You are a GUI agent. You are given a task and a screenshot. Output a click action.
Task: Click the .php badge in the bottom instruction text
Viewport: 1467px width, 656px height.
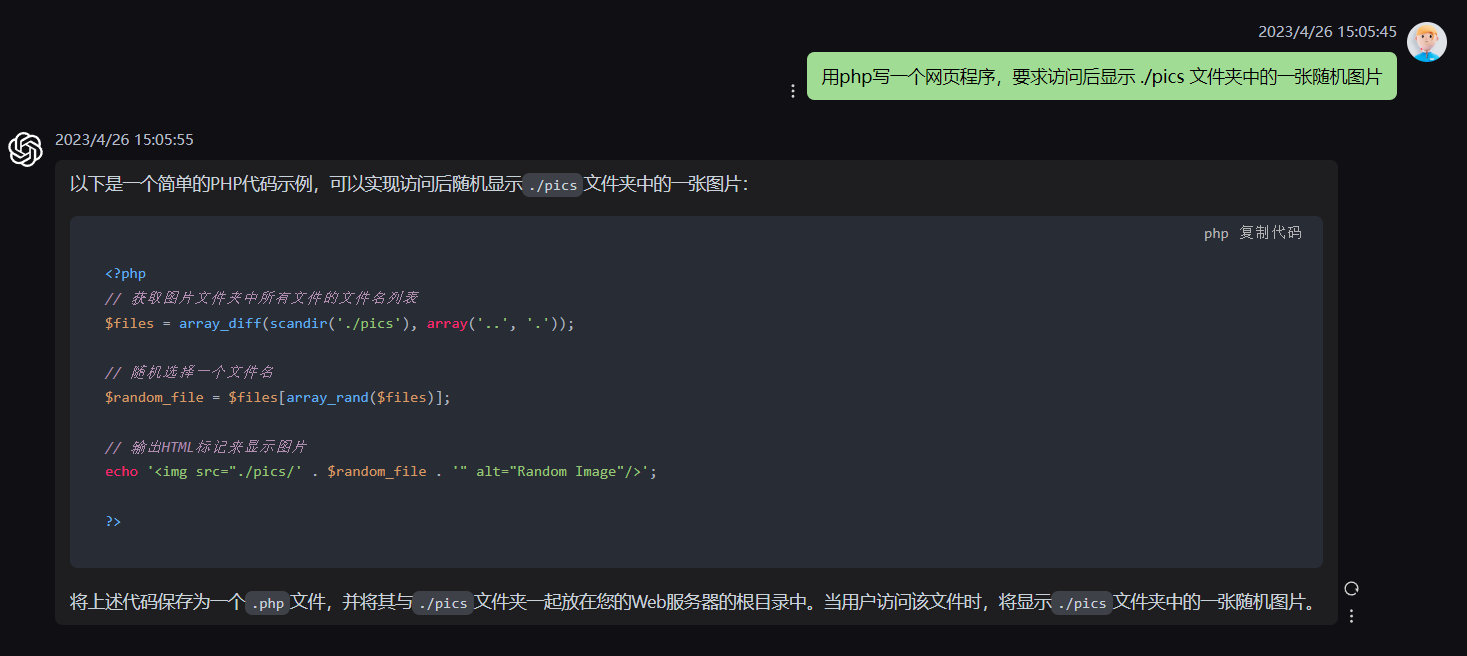pos(268,603)
